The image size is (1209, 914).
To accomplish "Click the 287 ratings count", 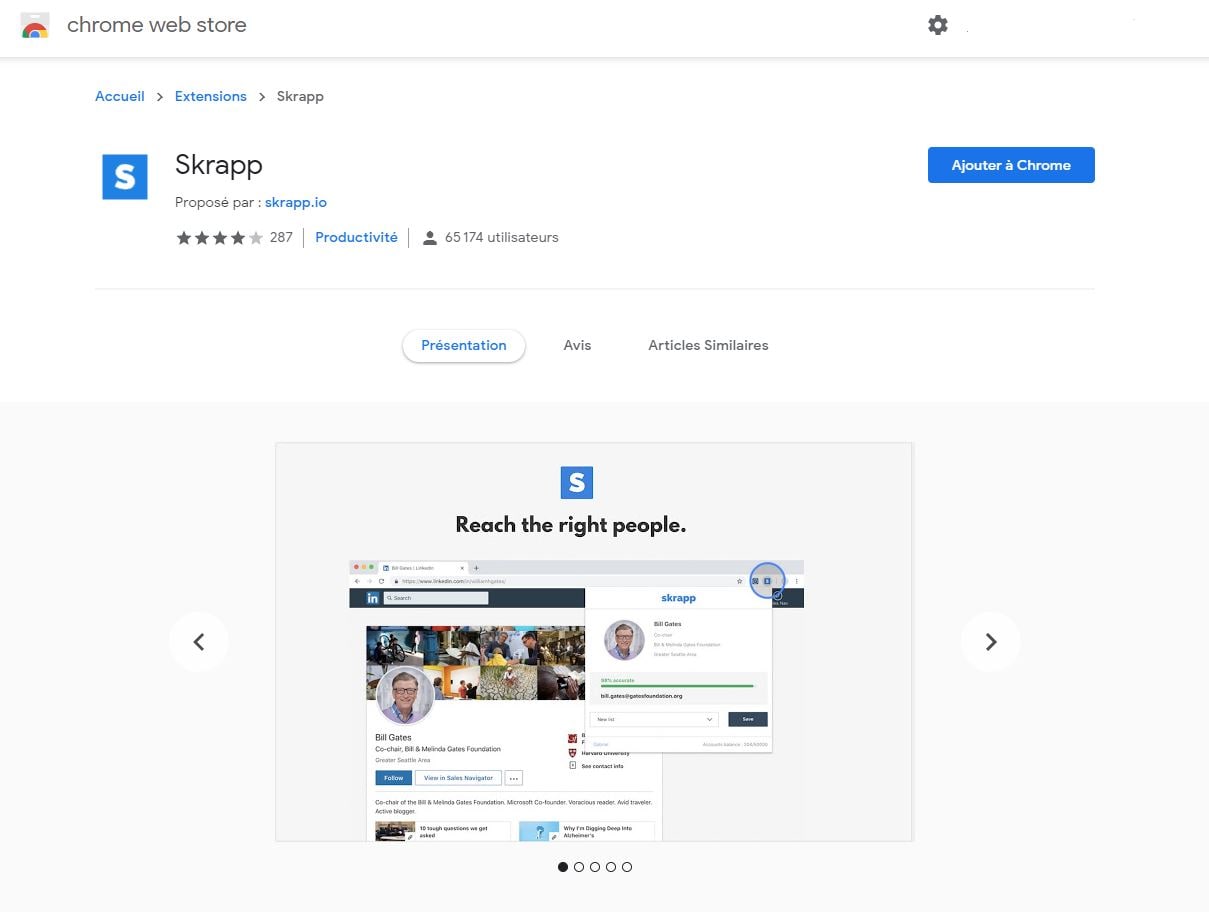I will coord(281,238).
